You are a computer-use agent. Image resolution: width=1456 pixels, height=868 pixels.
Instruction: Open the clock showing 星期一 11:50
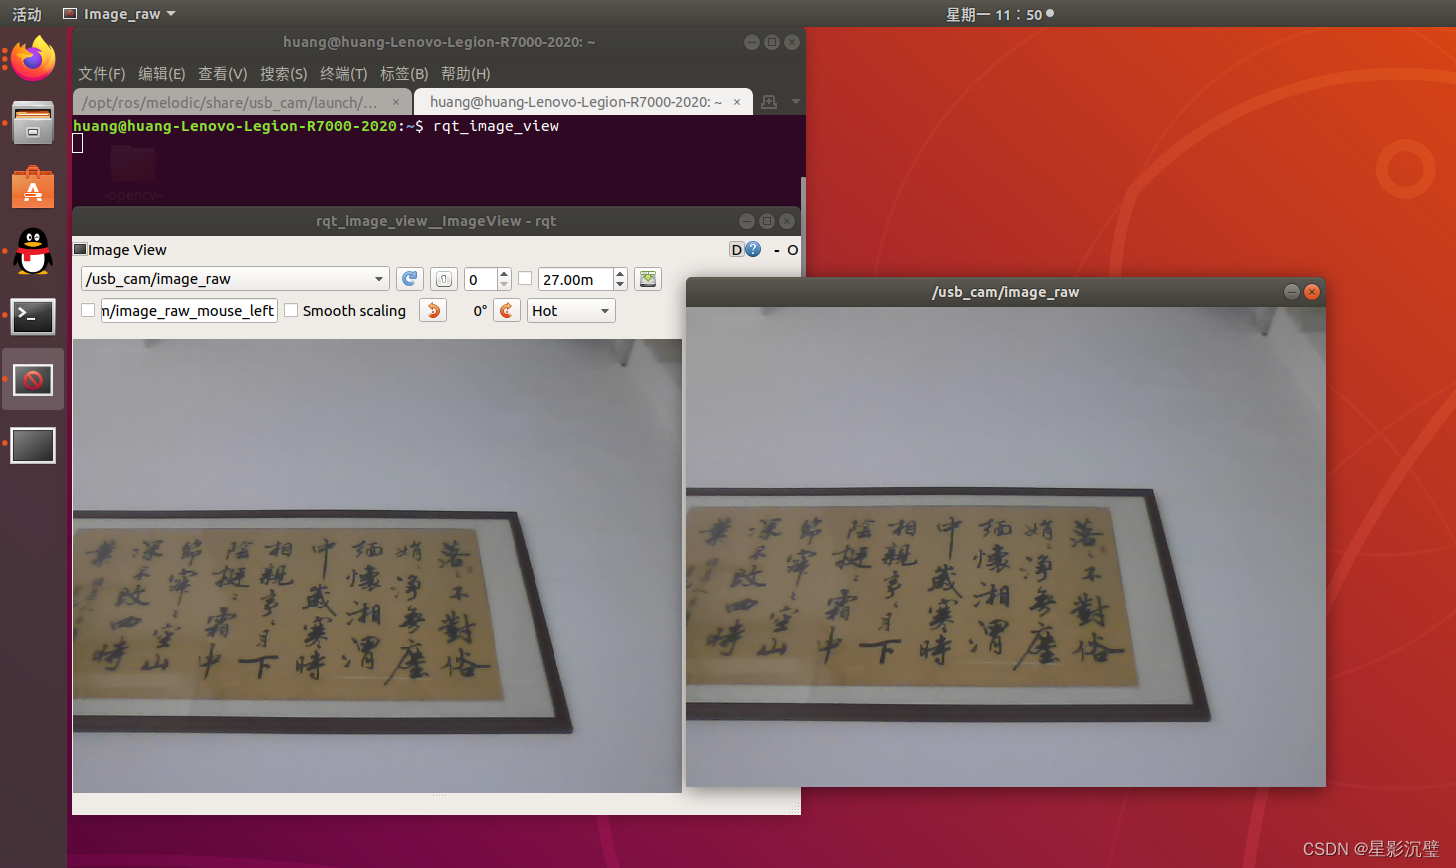point(1000,14)
